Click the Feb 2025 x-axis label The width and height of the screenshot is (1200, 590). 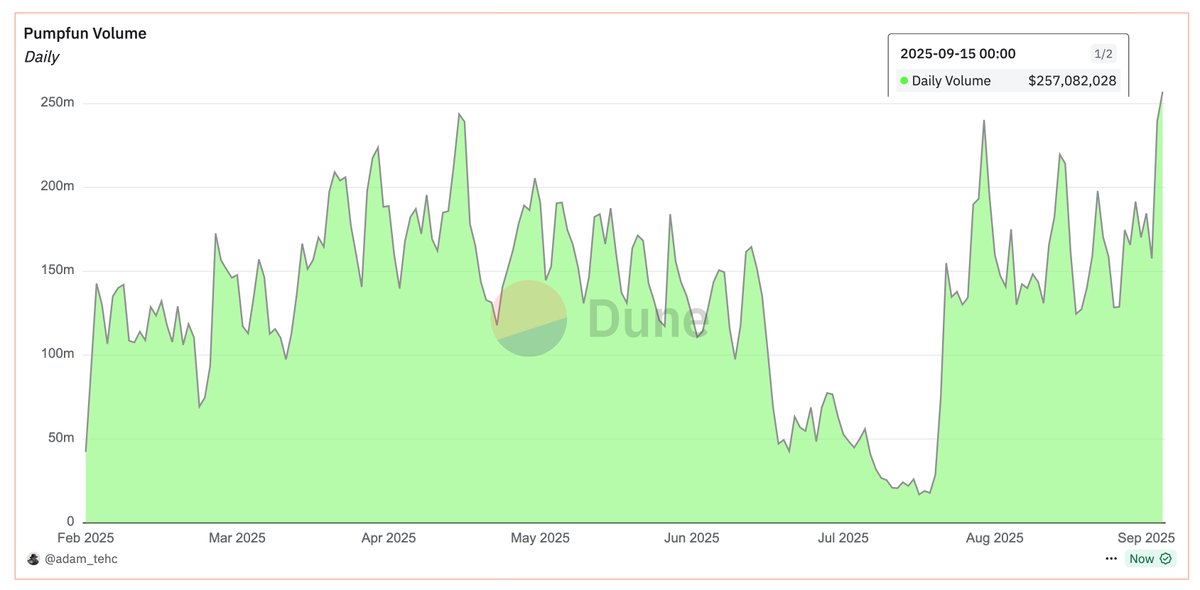point(86,538)
